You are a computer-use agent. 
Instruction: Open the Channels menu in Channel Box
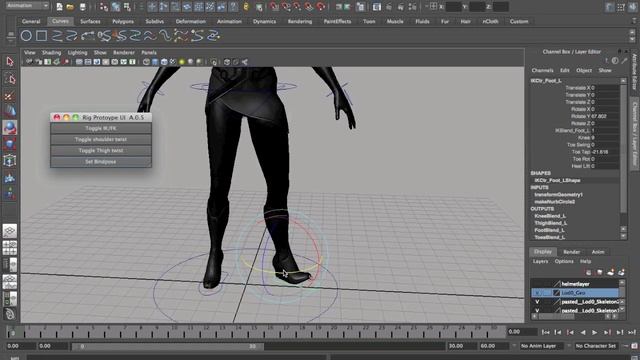(x=542, y=70)
